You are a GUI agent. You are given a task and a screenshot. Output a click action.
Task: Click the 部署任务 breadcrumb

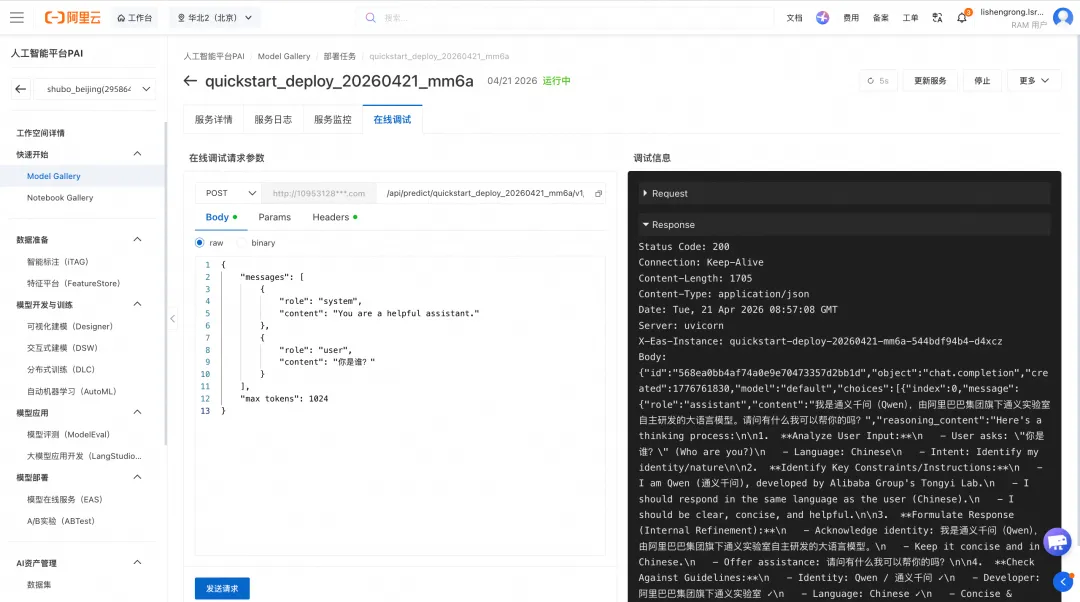pos(340,56)
